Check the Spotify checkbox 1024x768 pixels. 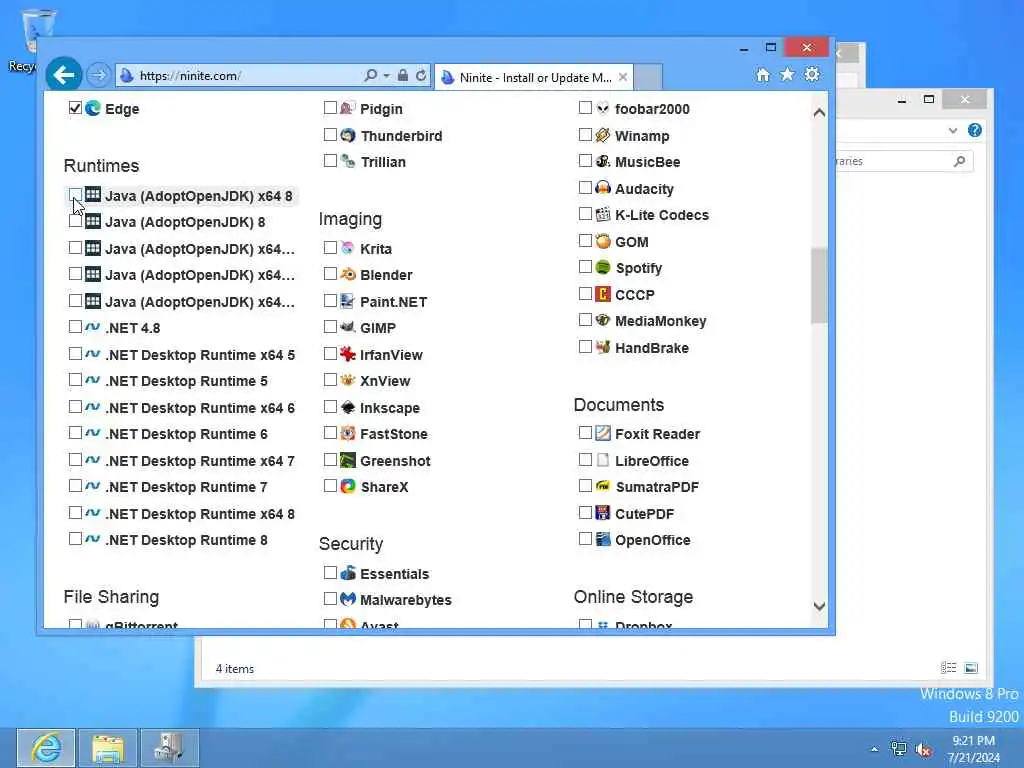(585, 266)
